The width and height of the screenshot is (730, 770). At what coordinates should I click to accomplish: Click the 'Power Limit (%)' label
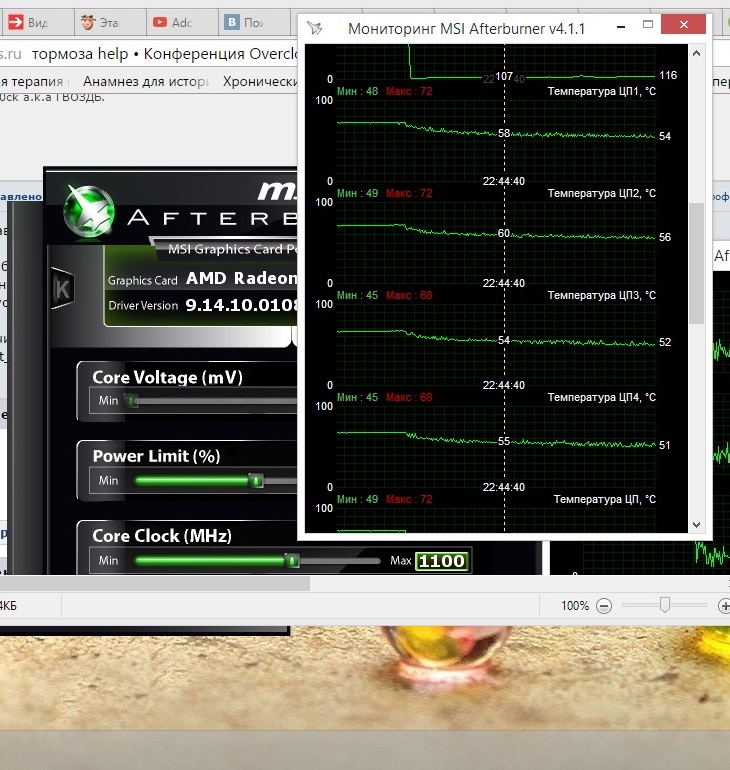click(x=156, y=456)
